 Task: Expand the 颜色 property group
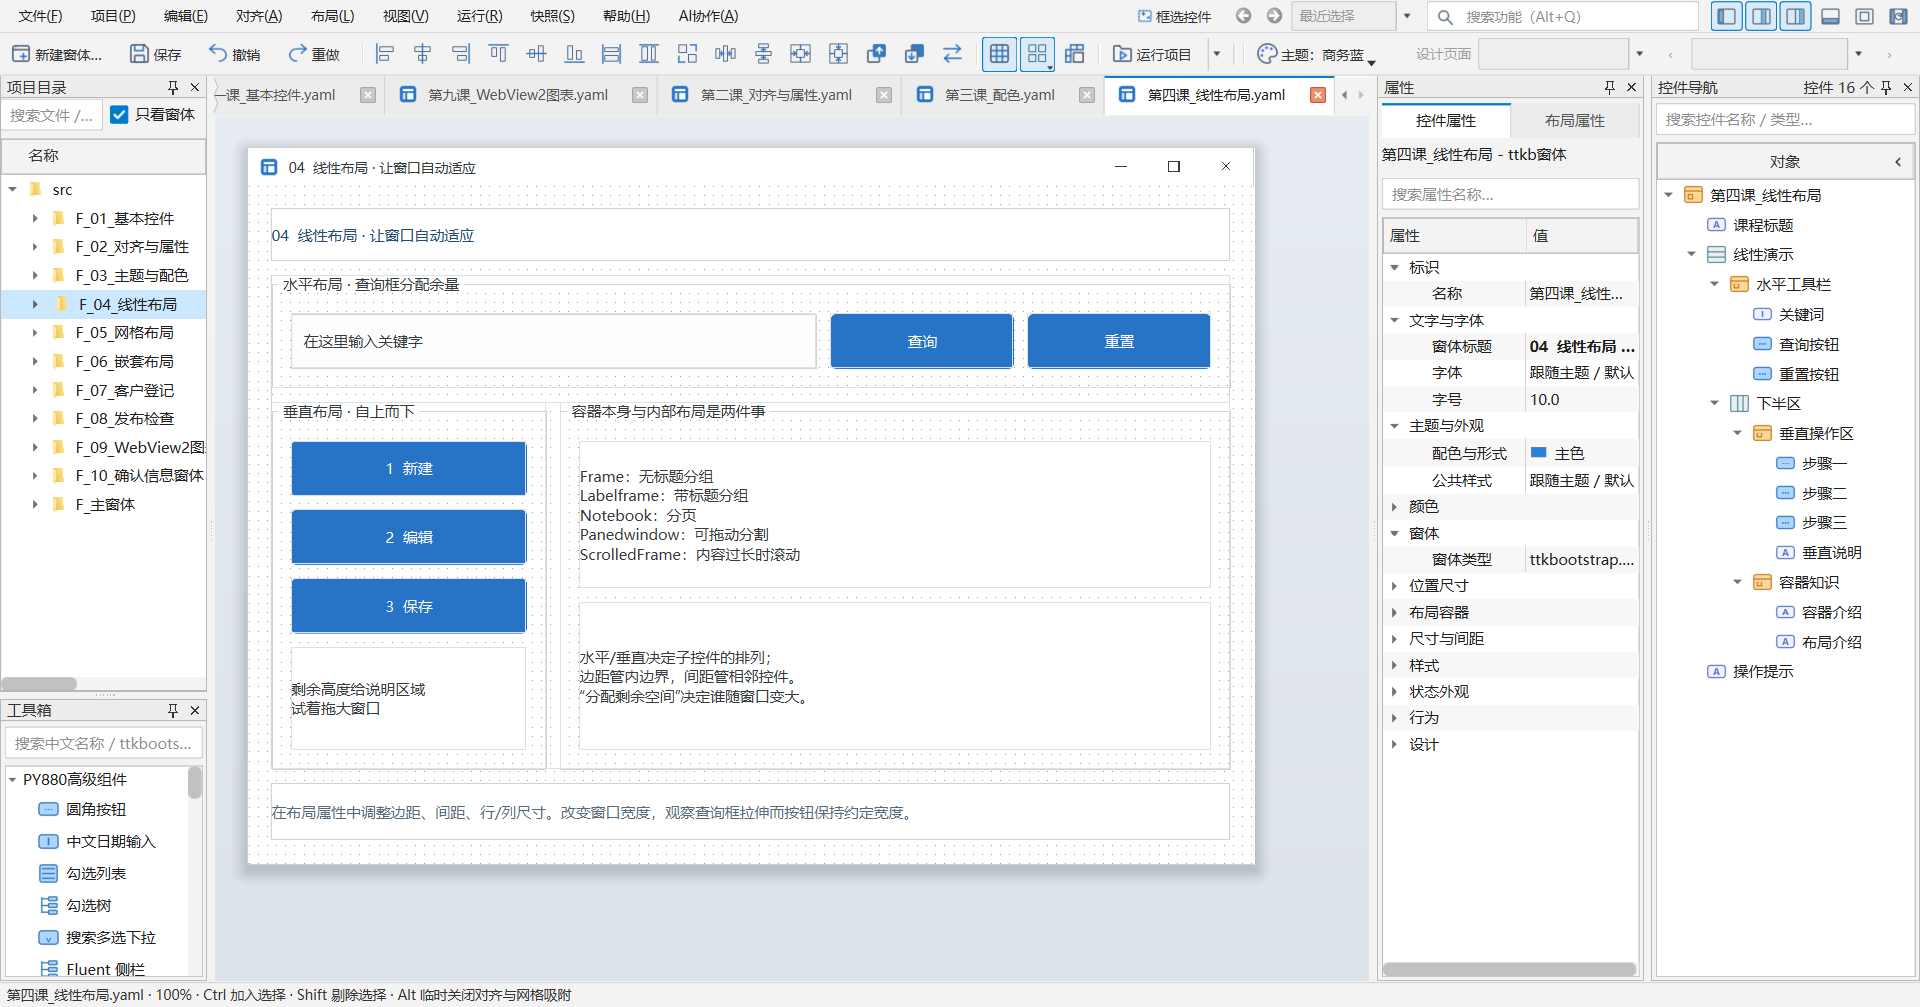(1394, 507)
